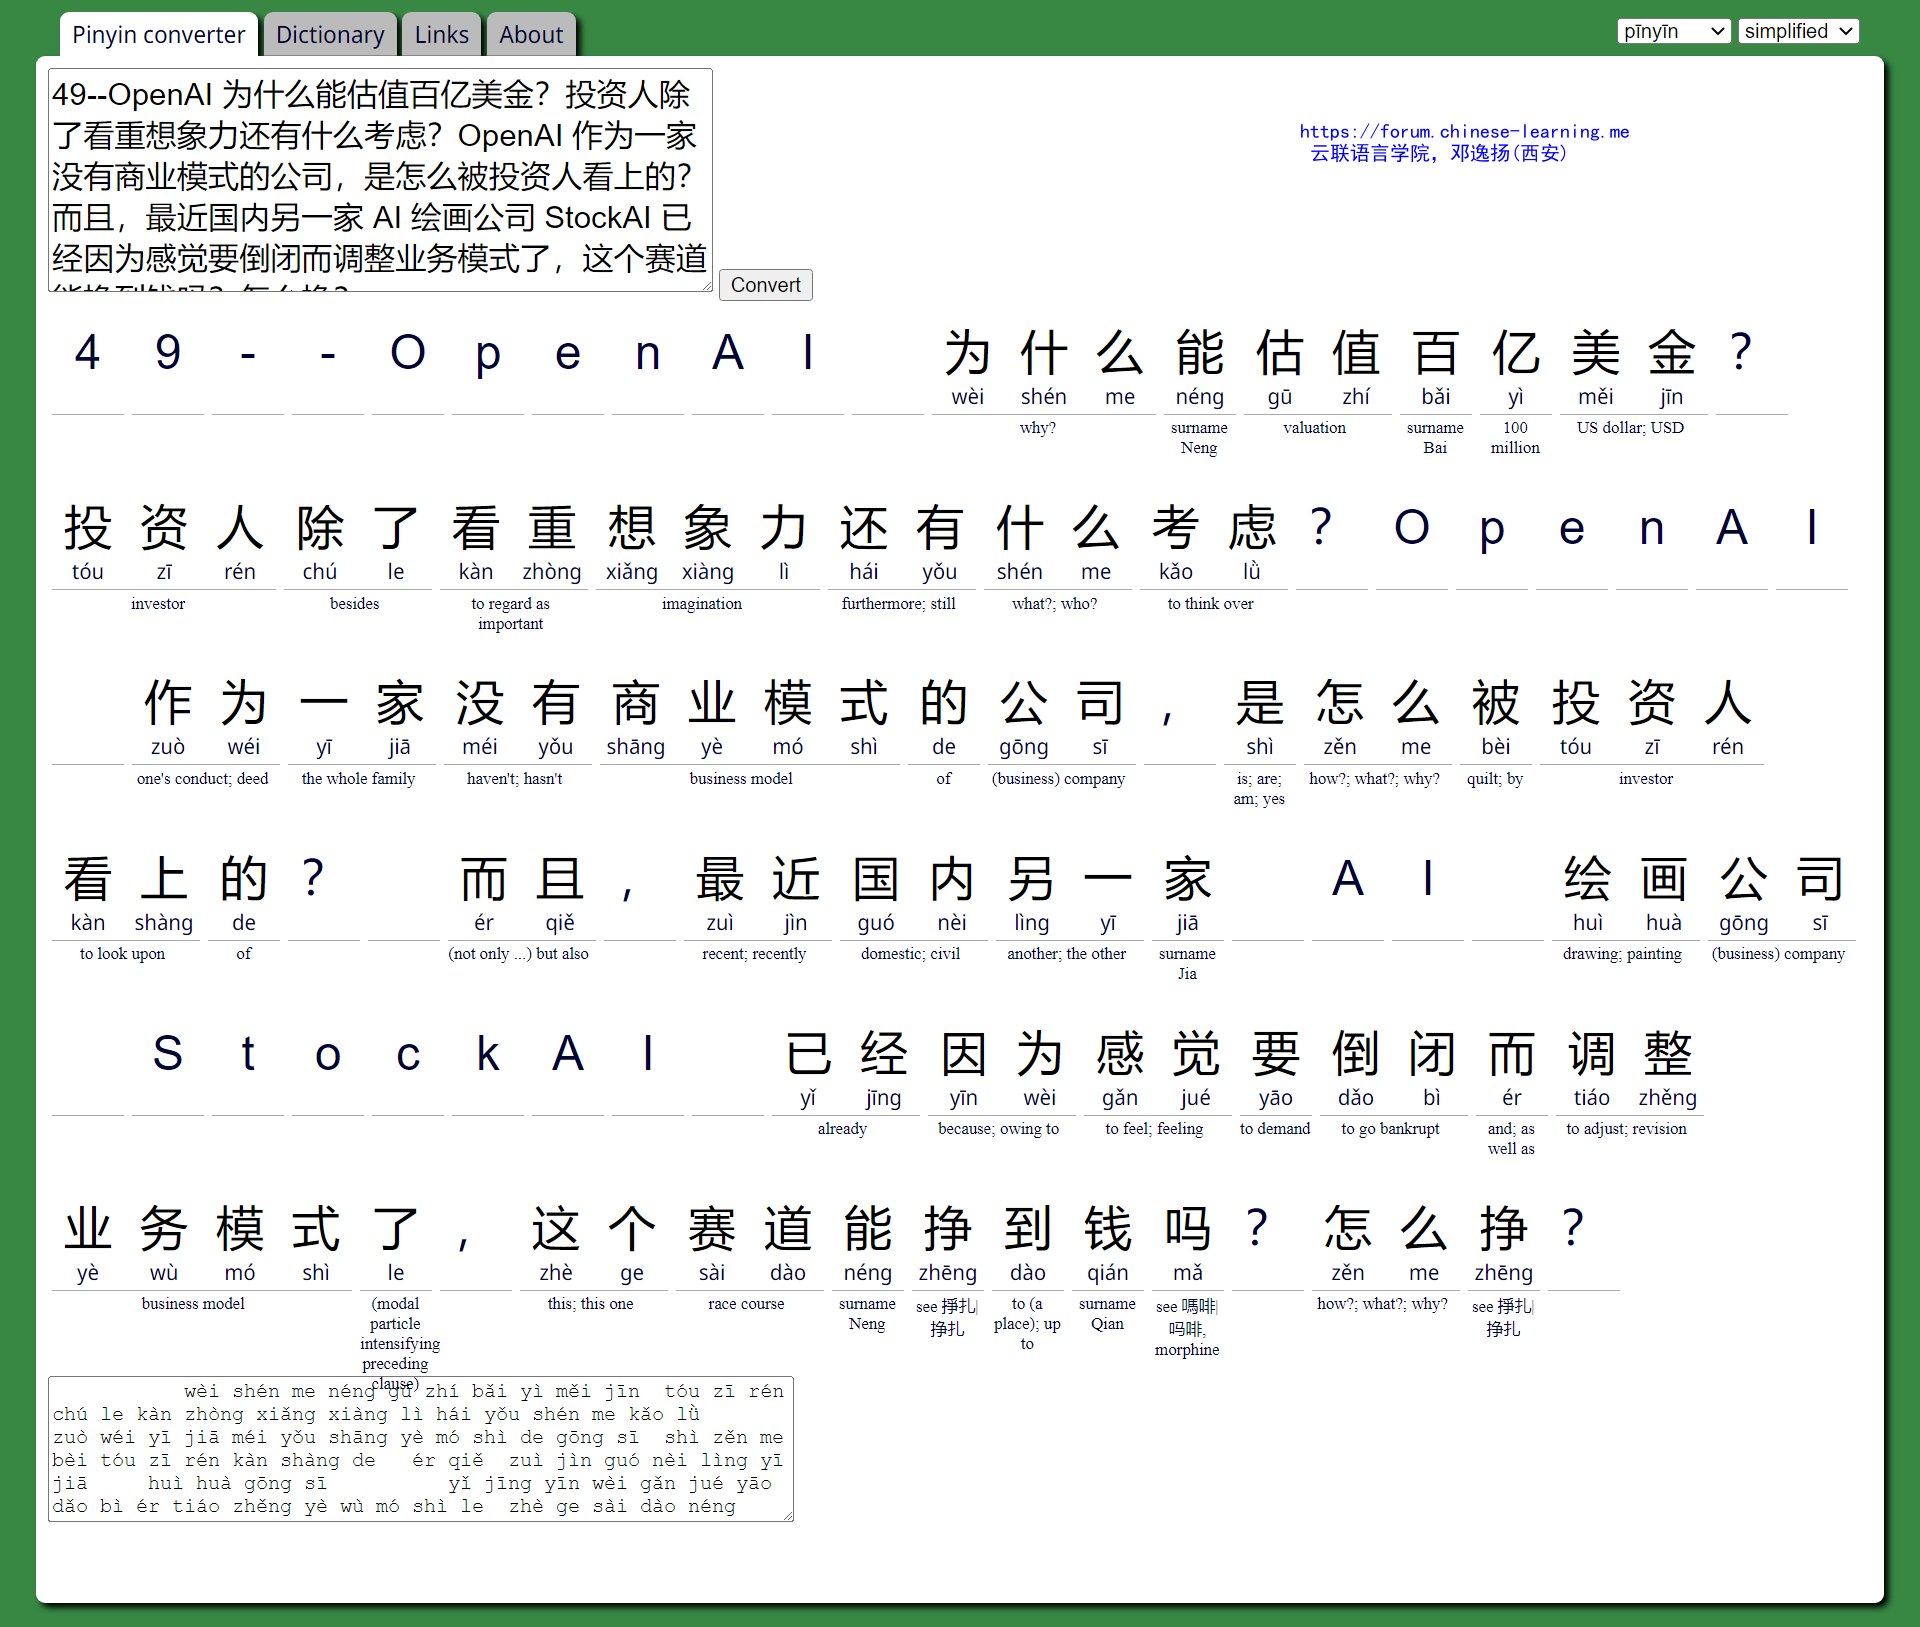Click the 'to feel; feeling' definition
1920x1627 pixels.
click(x=1154, y=1129)
